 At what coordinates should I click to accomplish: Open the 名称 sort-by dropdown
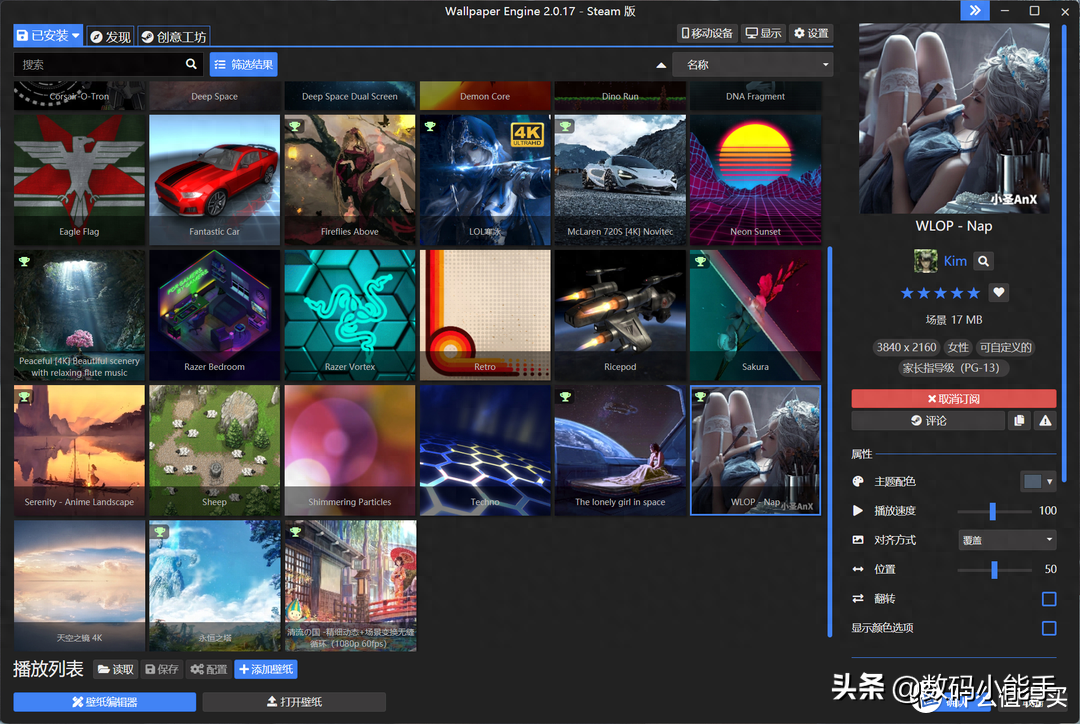[x=752, y=65]
